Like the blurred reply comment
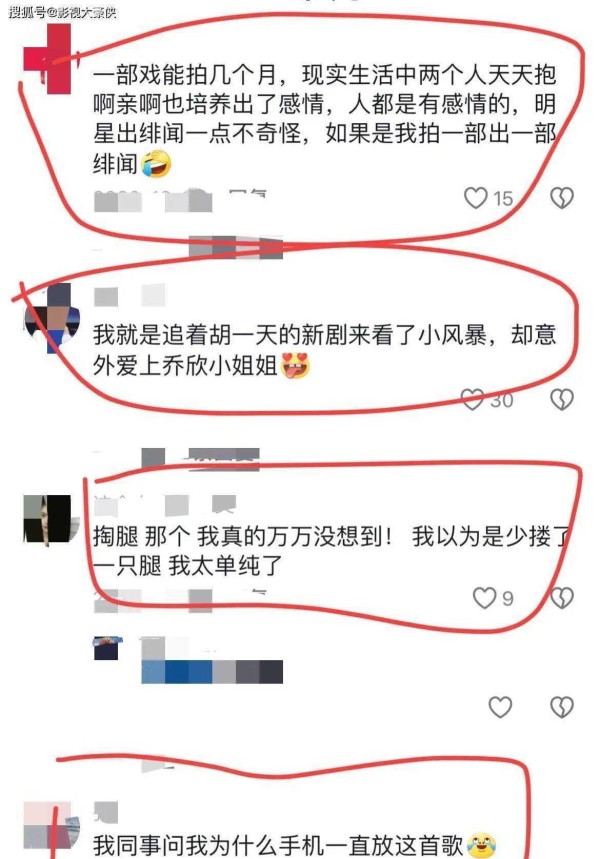This screenshot has width=600, height=859. (x=500, y=707)
